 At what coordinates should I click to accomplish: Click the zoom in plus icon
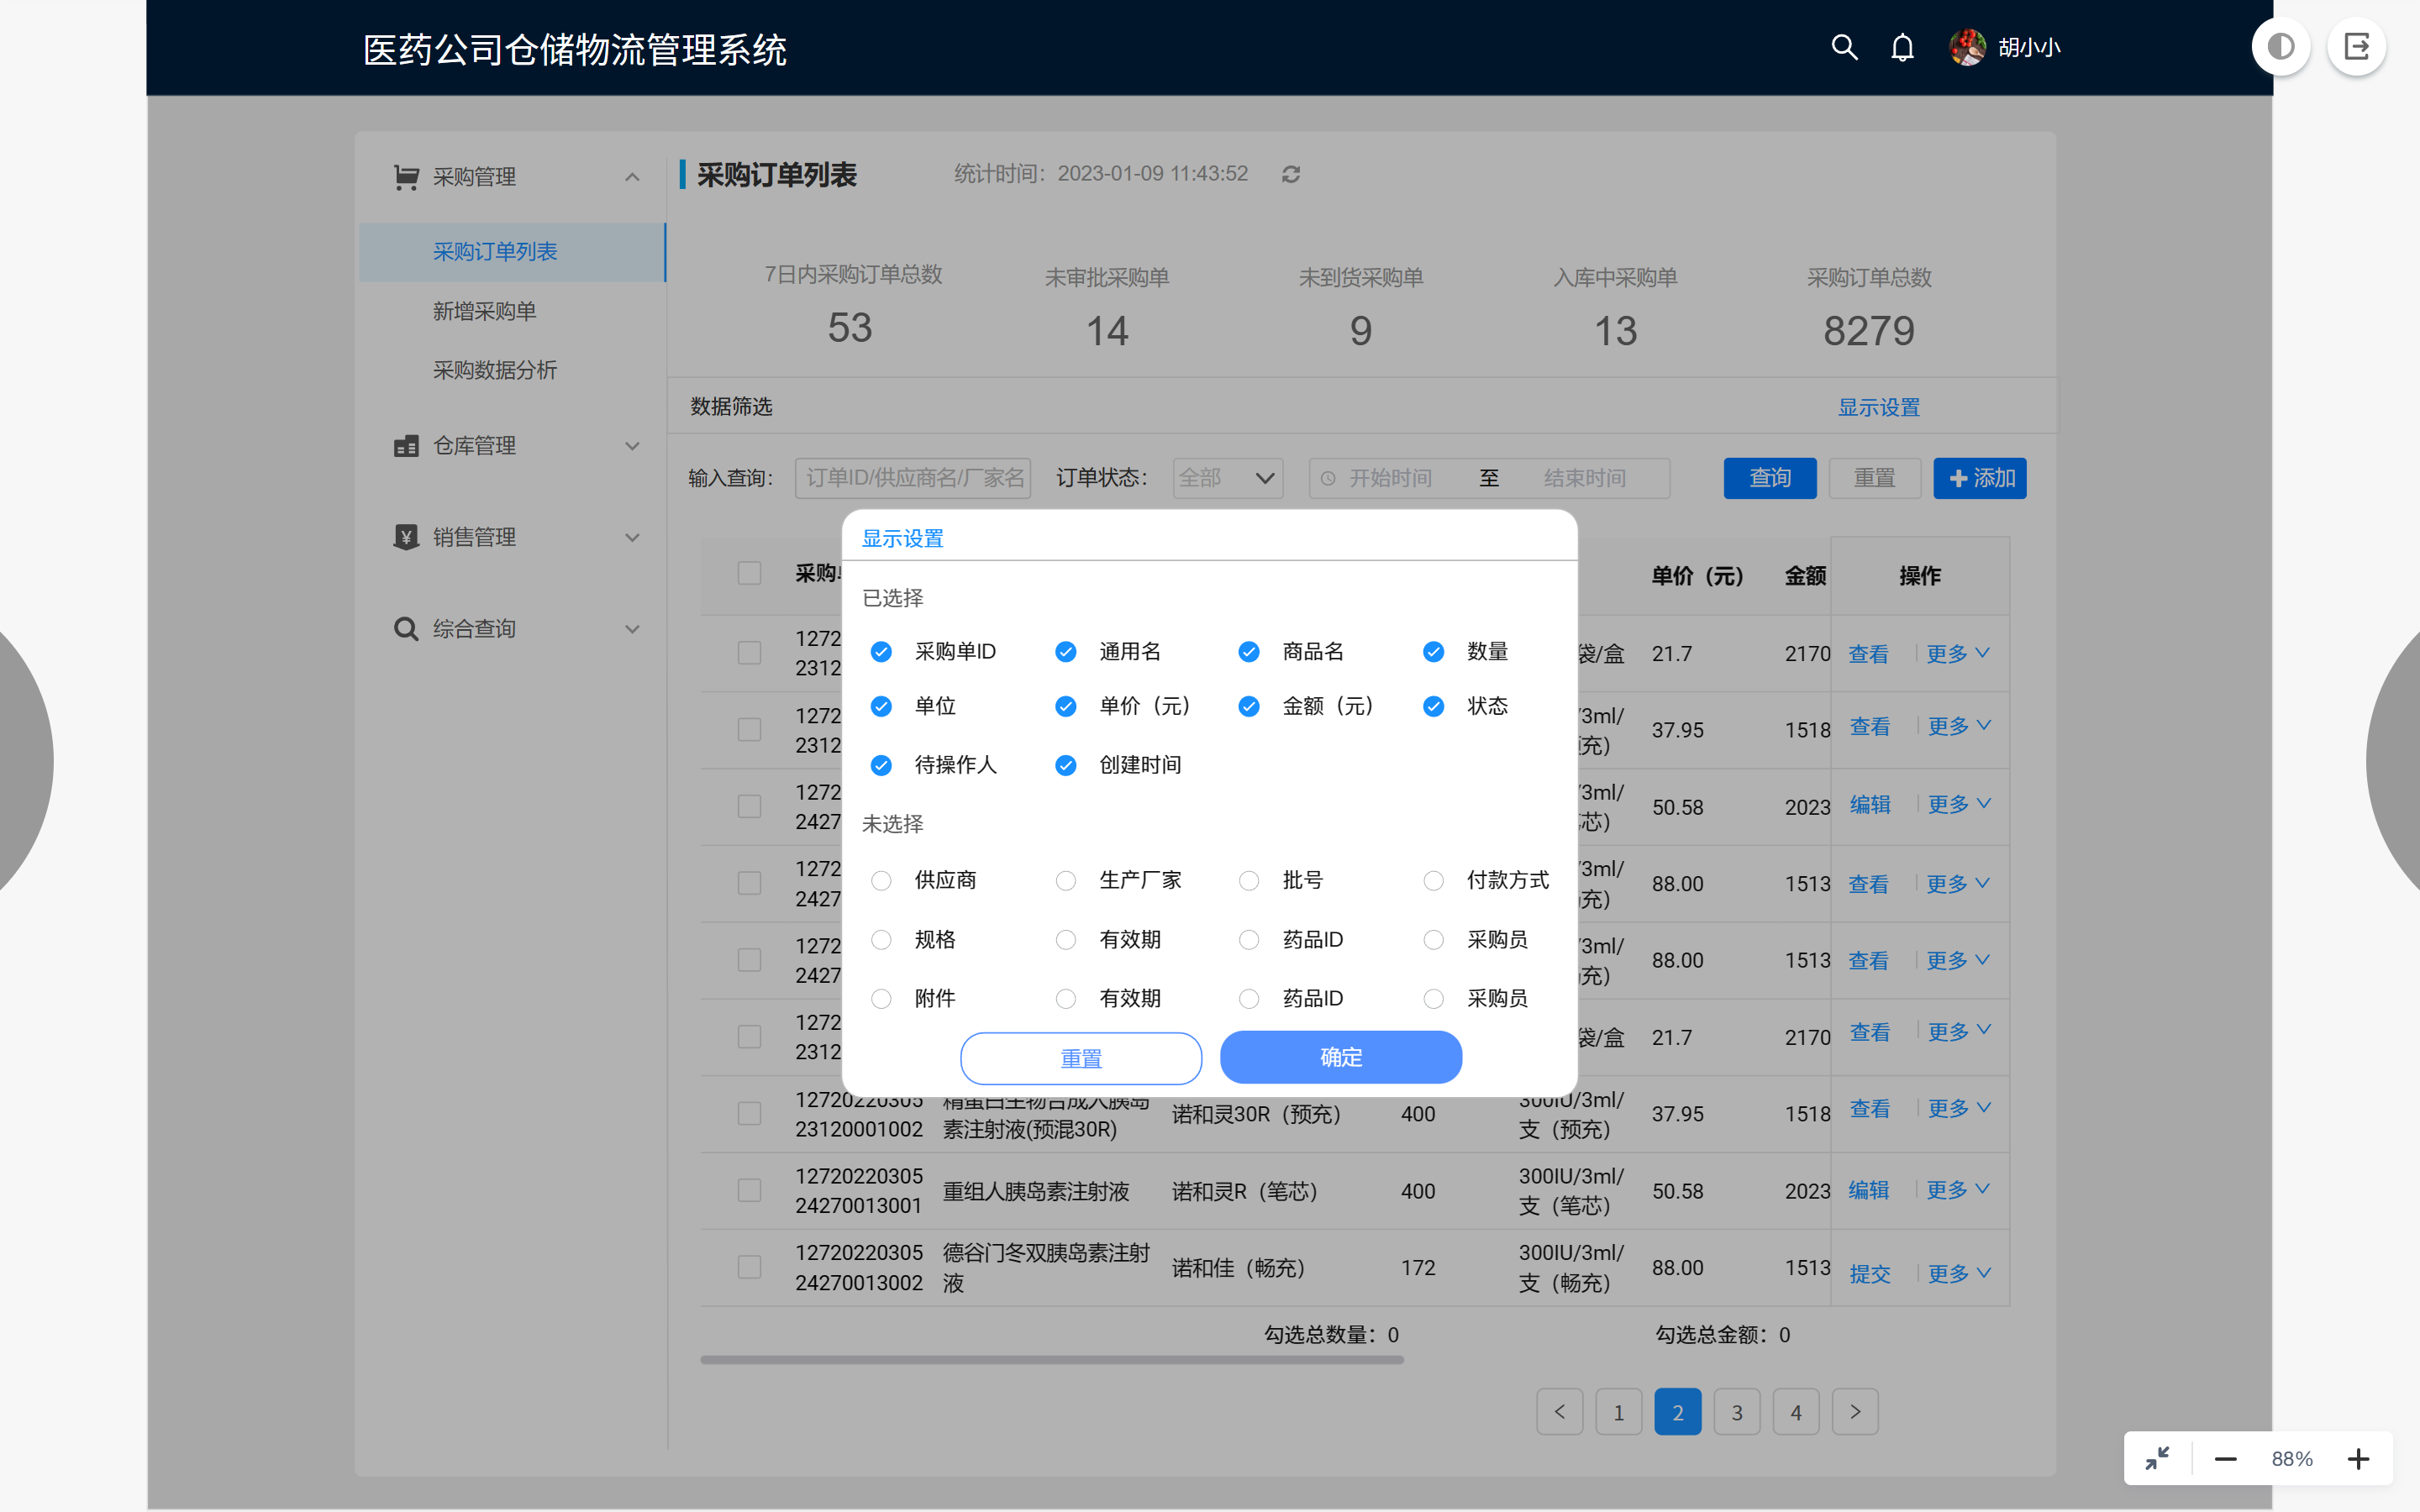2358,1459
